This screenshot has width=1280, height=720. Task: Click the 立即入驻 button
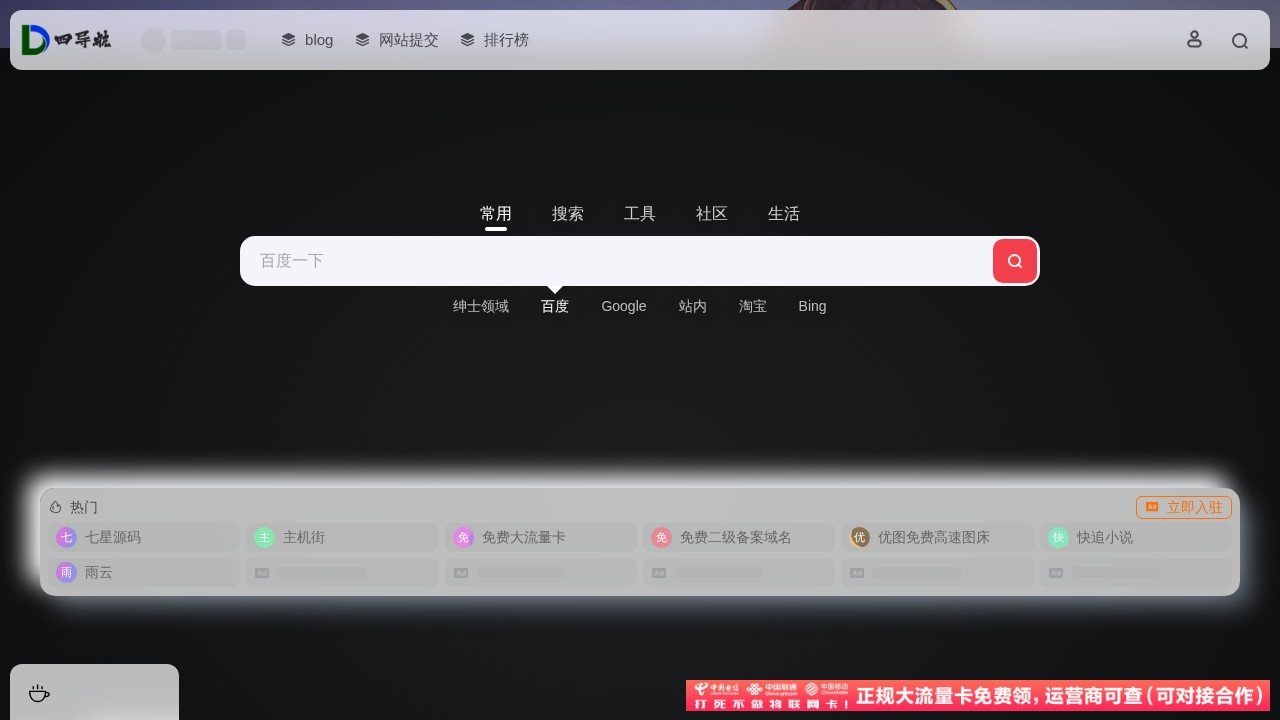(x=1184, y=507)
